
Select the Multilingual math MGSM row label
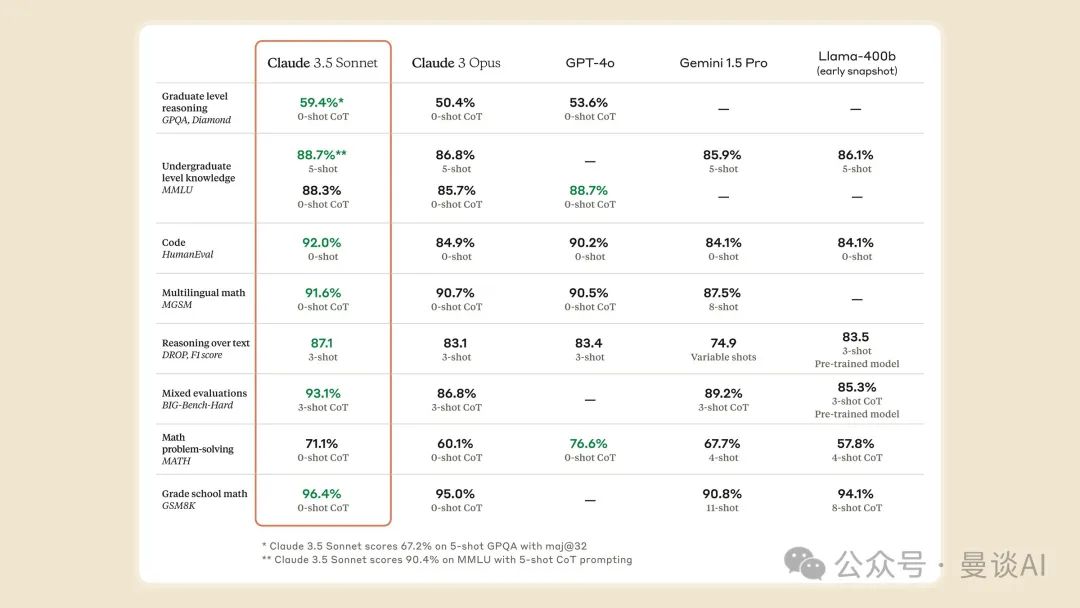tap(203, 299)
